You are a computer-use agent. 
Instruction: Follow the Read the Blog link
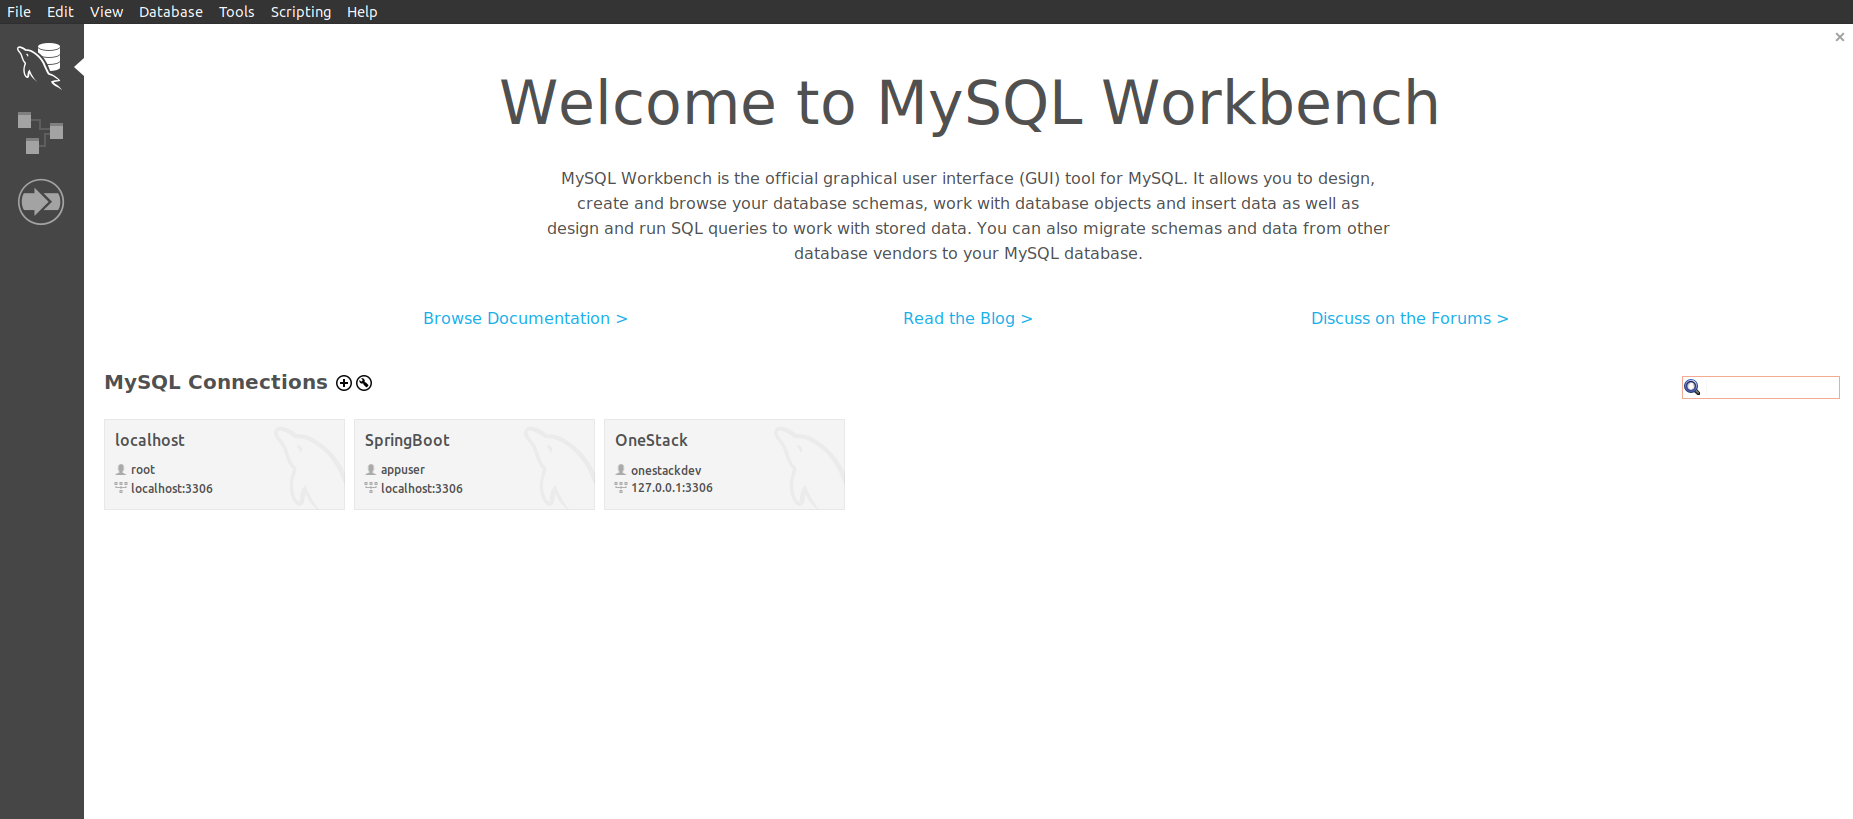point(968,318)
